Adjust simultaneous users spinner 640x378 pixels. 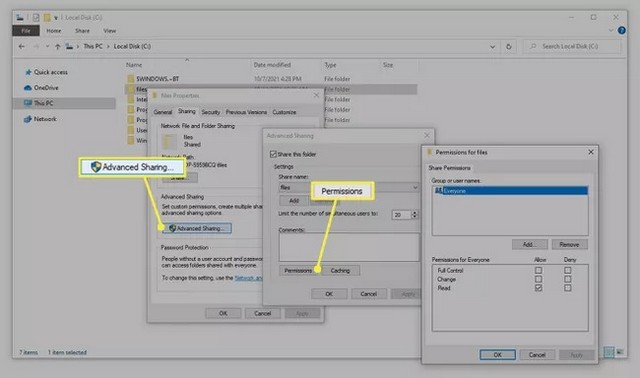(415, 215)
